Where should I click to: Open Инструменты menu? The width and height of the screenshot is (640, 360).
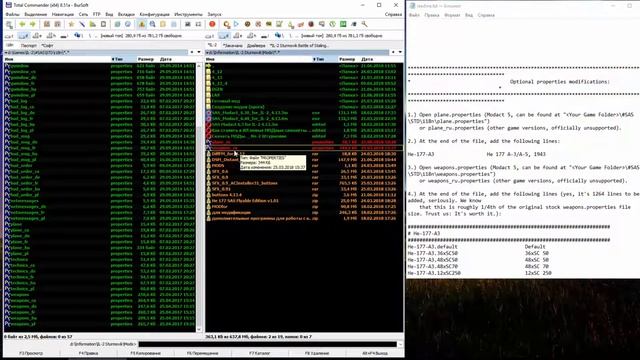pos(188,14)
